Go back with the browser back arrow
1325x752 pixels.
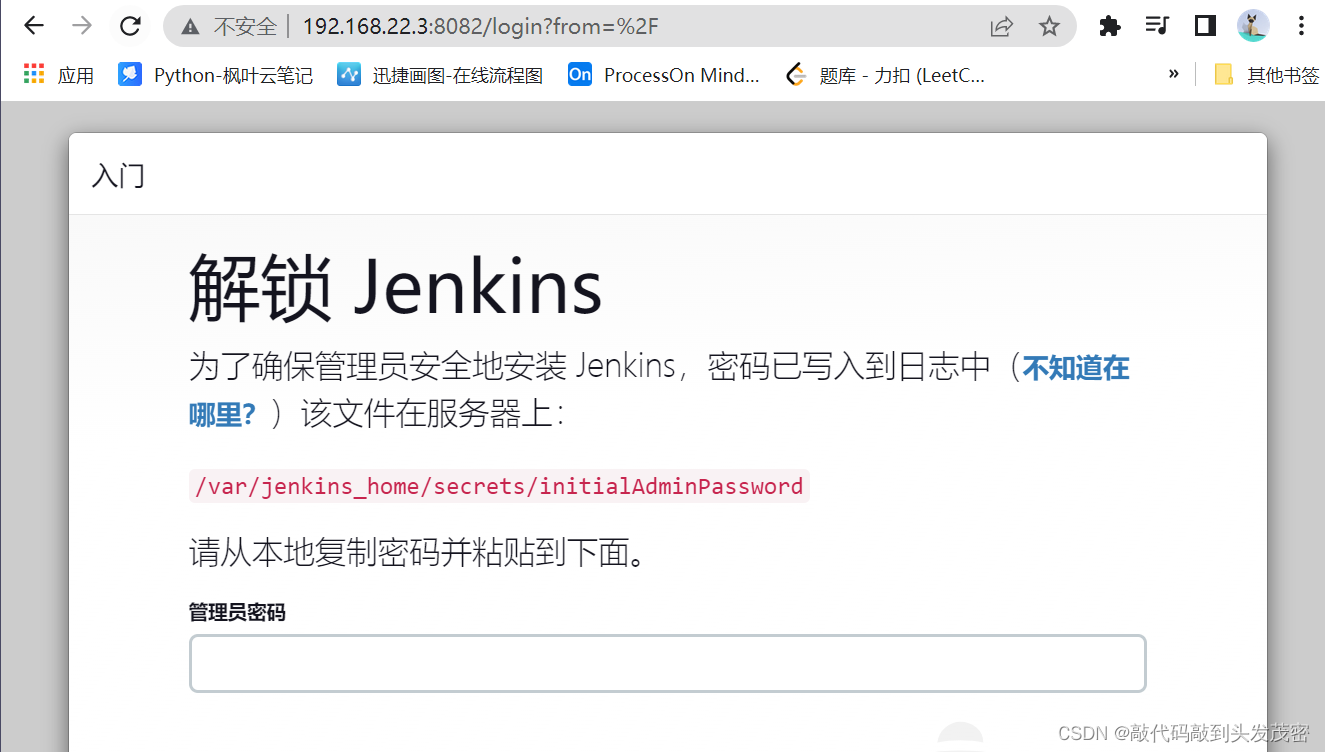(33, 26)
